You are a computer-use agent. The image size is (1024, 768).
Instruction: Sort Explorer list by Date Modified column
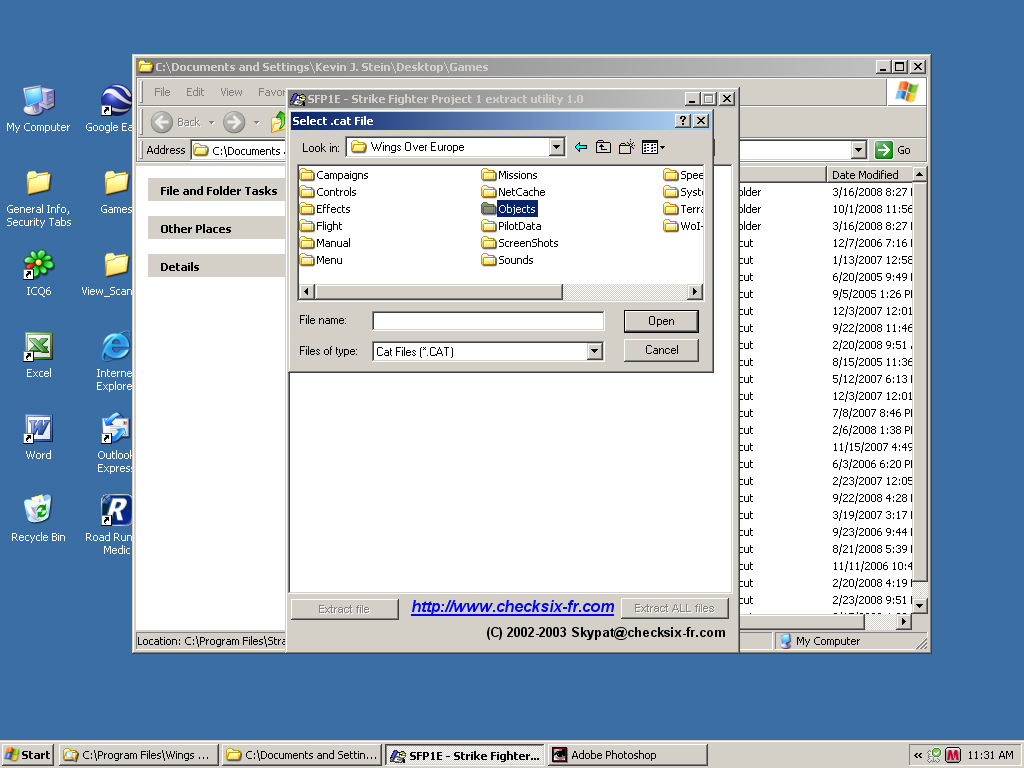(869, 174)
